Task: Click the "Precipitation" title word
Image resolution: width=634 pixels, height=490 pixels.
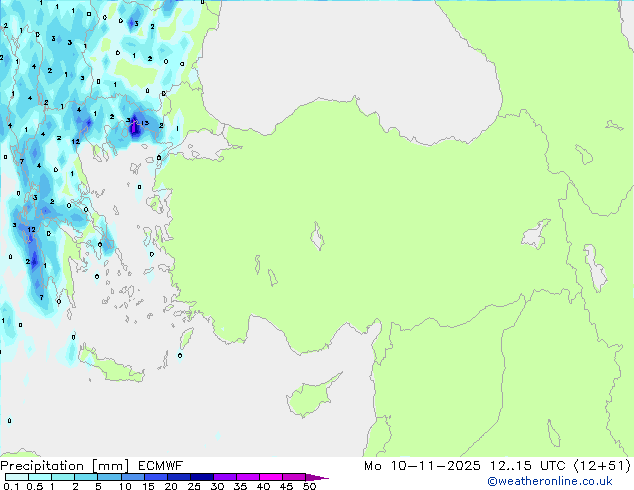Action: (42, 466)
